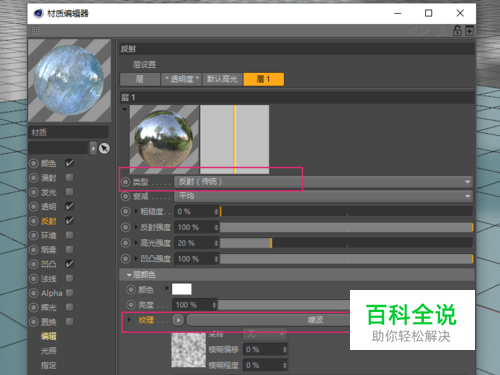Collapse the 层颜色 section
Image resolution: width=500 pixels, height=375 pixels.
[x=129, y=275]
